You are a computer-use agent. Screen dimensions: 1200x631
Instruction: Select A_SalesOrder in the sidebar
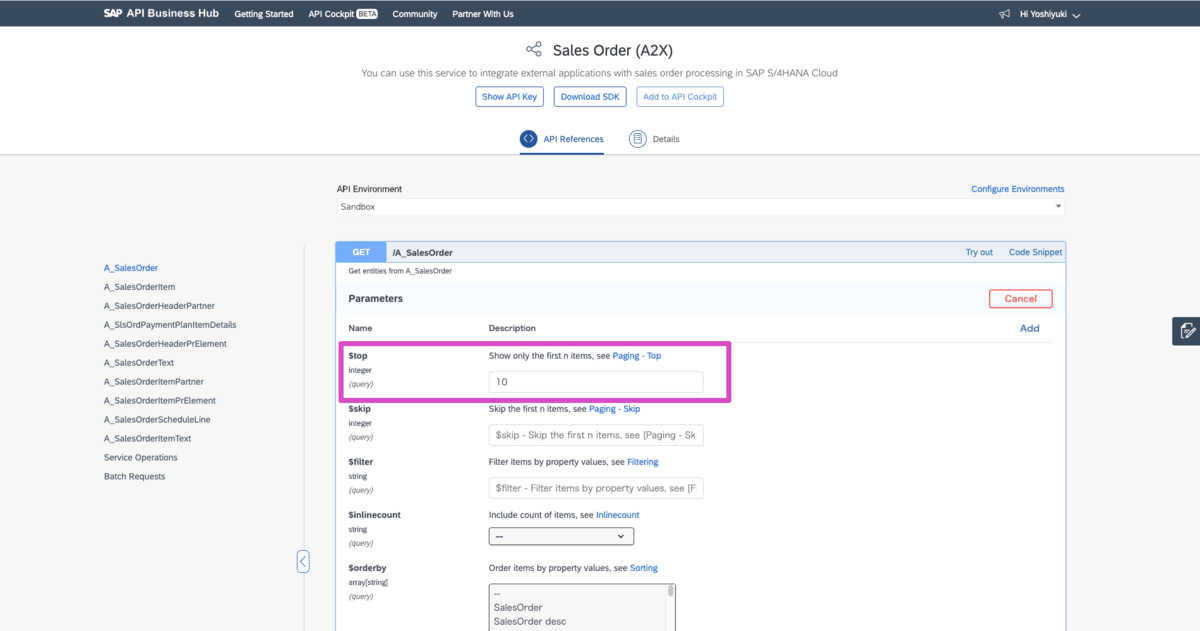[x=130, y=268]
